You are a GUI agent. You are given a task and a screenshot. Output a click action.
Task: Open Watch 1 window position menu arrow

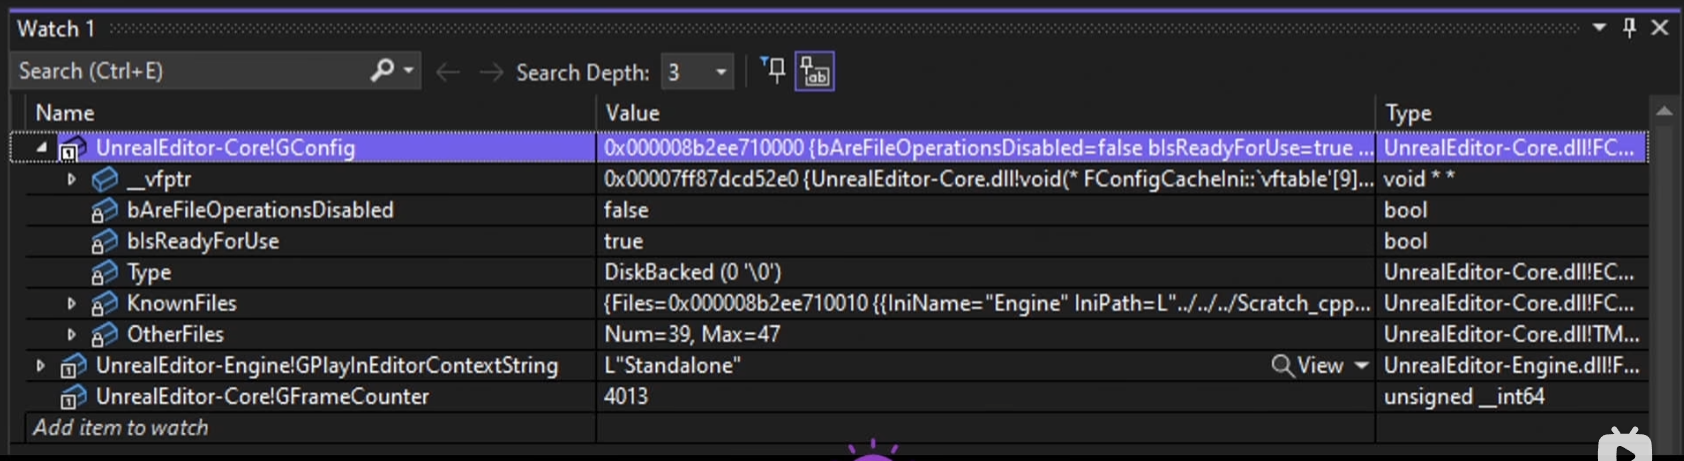[1599, 28]
